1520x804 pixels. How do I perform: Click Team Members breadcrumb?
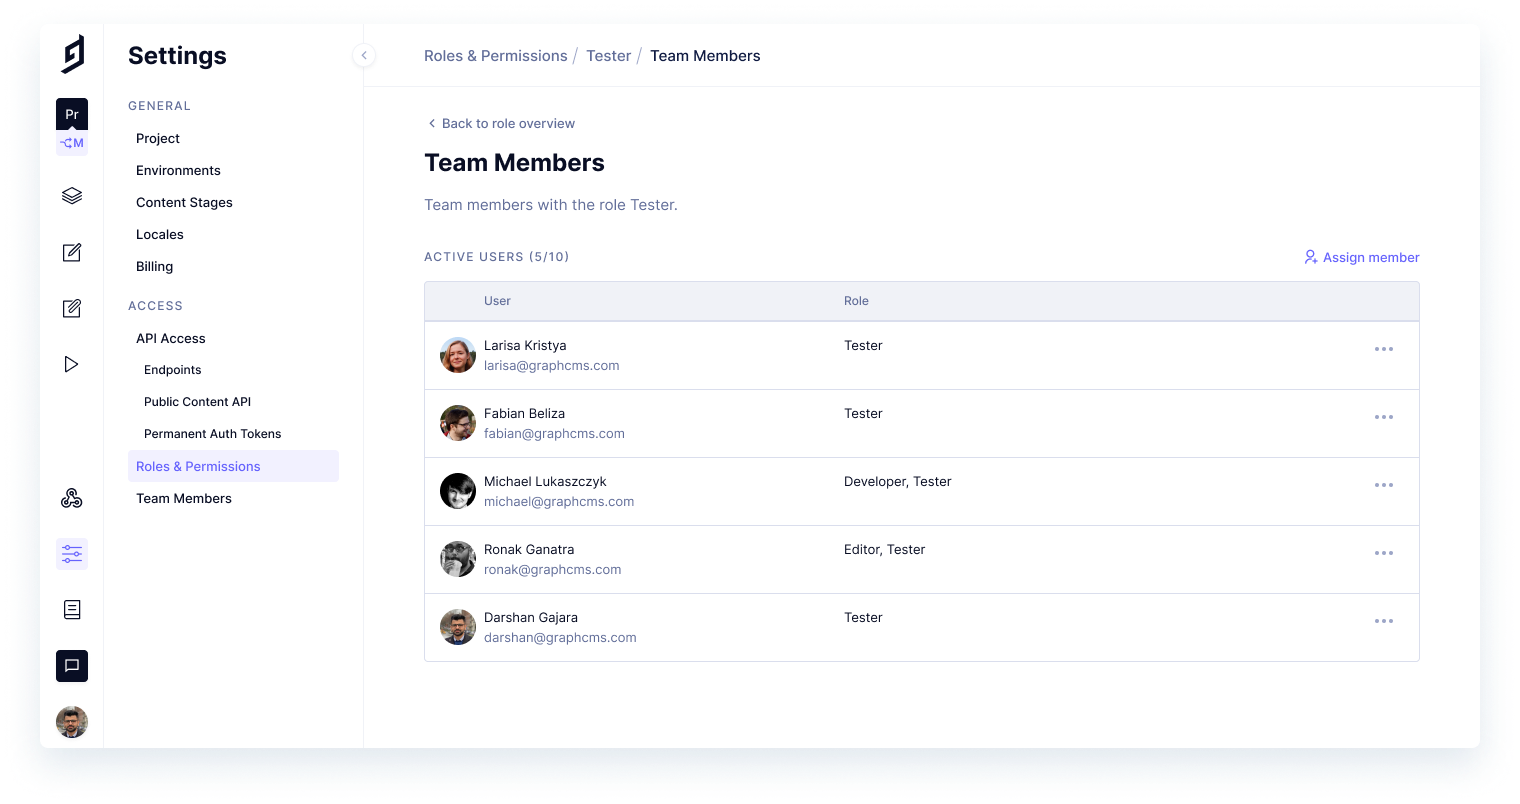pyautogui.click(x=705, y=56)
